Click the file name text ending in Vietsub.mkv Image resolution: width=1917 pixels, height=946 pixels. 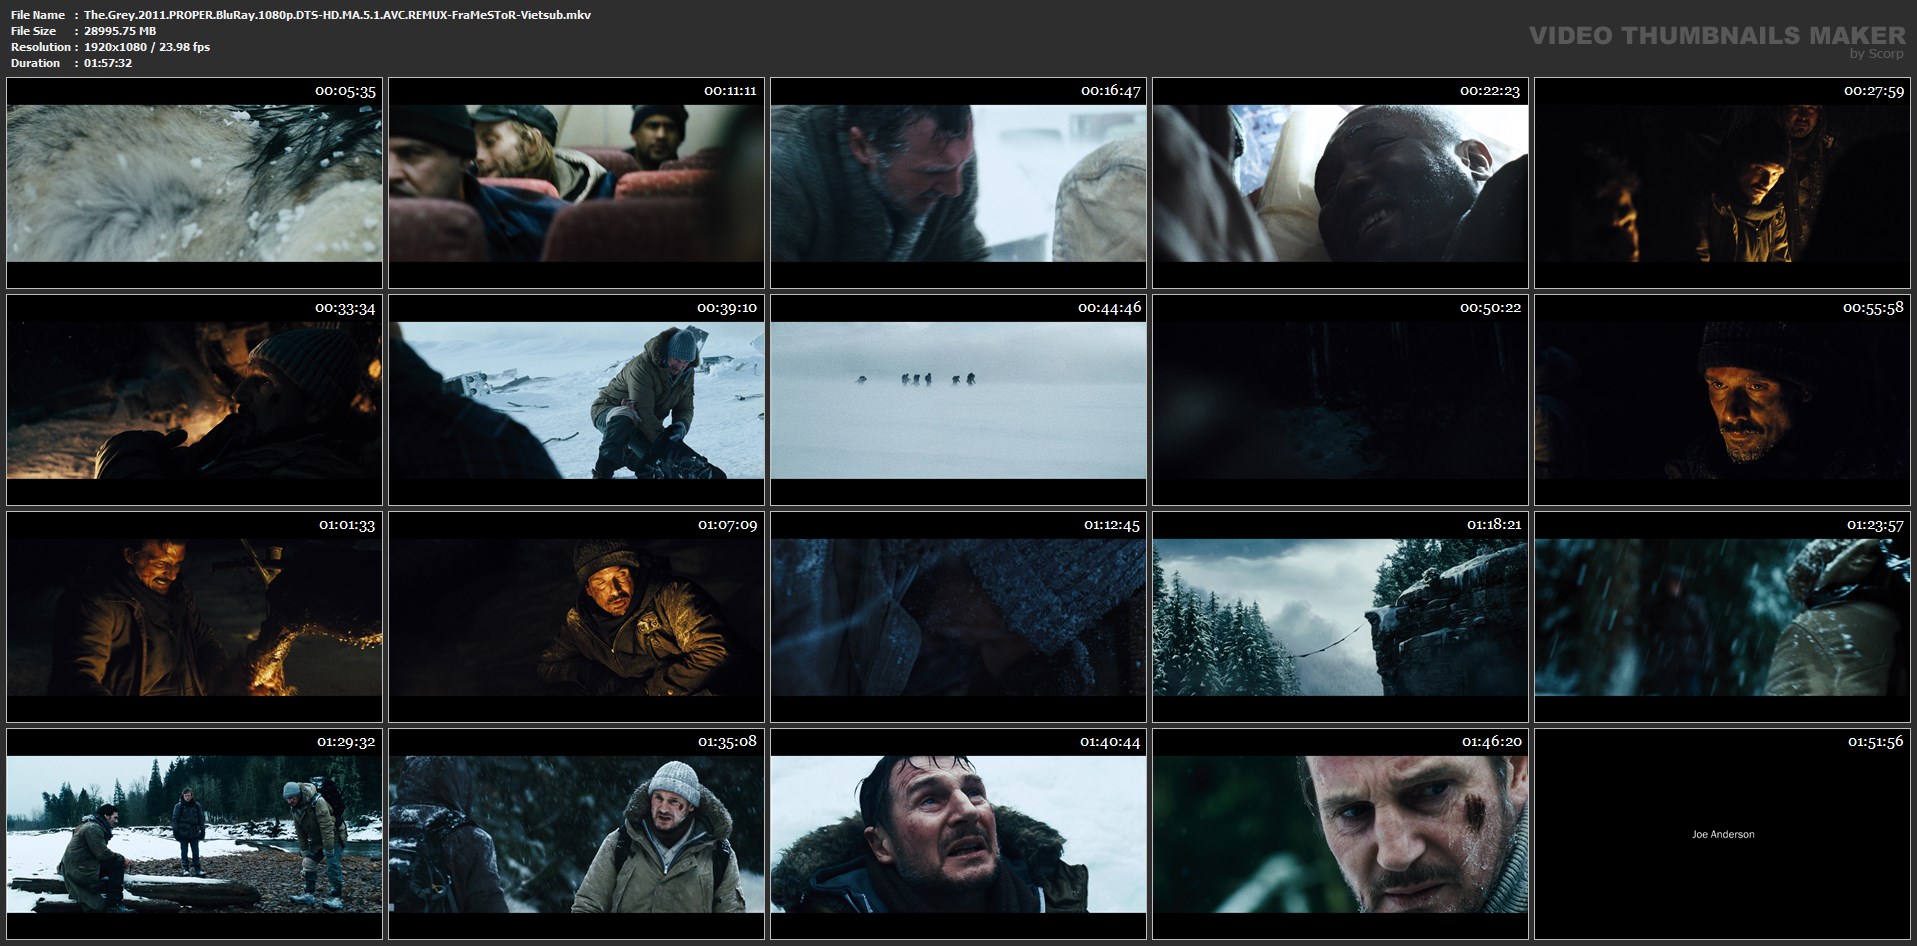pos(337,15)
